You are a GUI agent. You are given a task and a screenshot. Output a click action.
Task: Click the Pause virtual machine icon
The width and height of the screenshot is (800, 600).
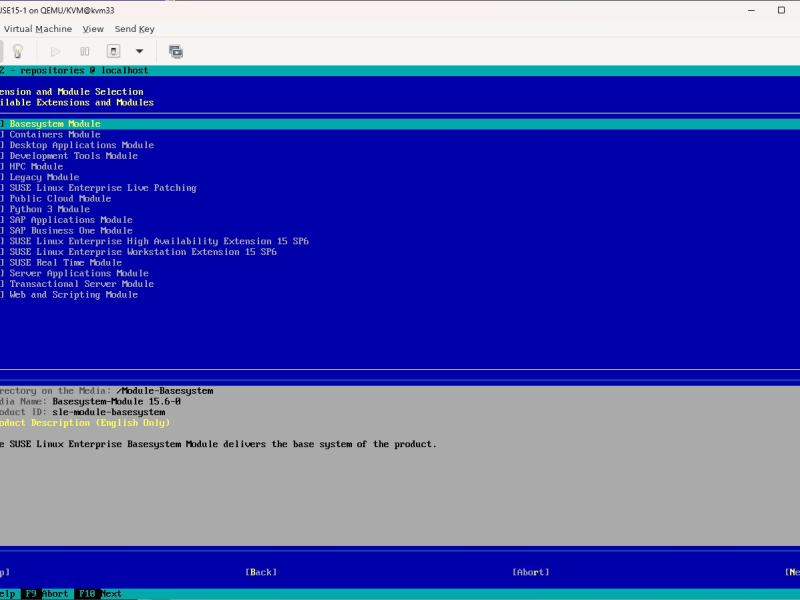point(84,51)
